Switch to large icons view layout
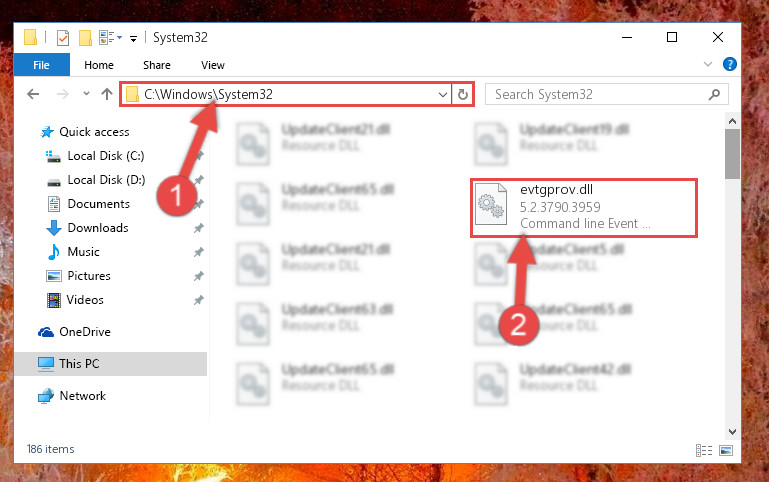769x482 pixels. click(x=726, y=450)
